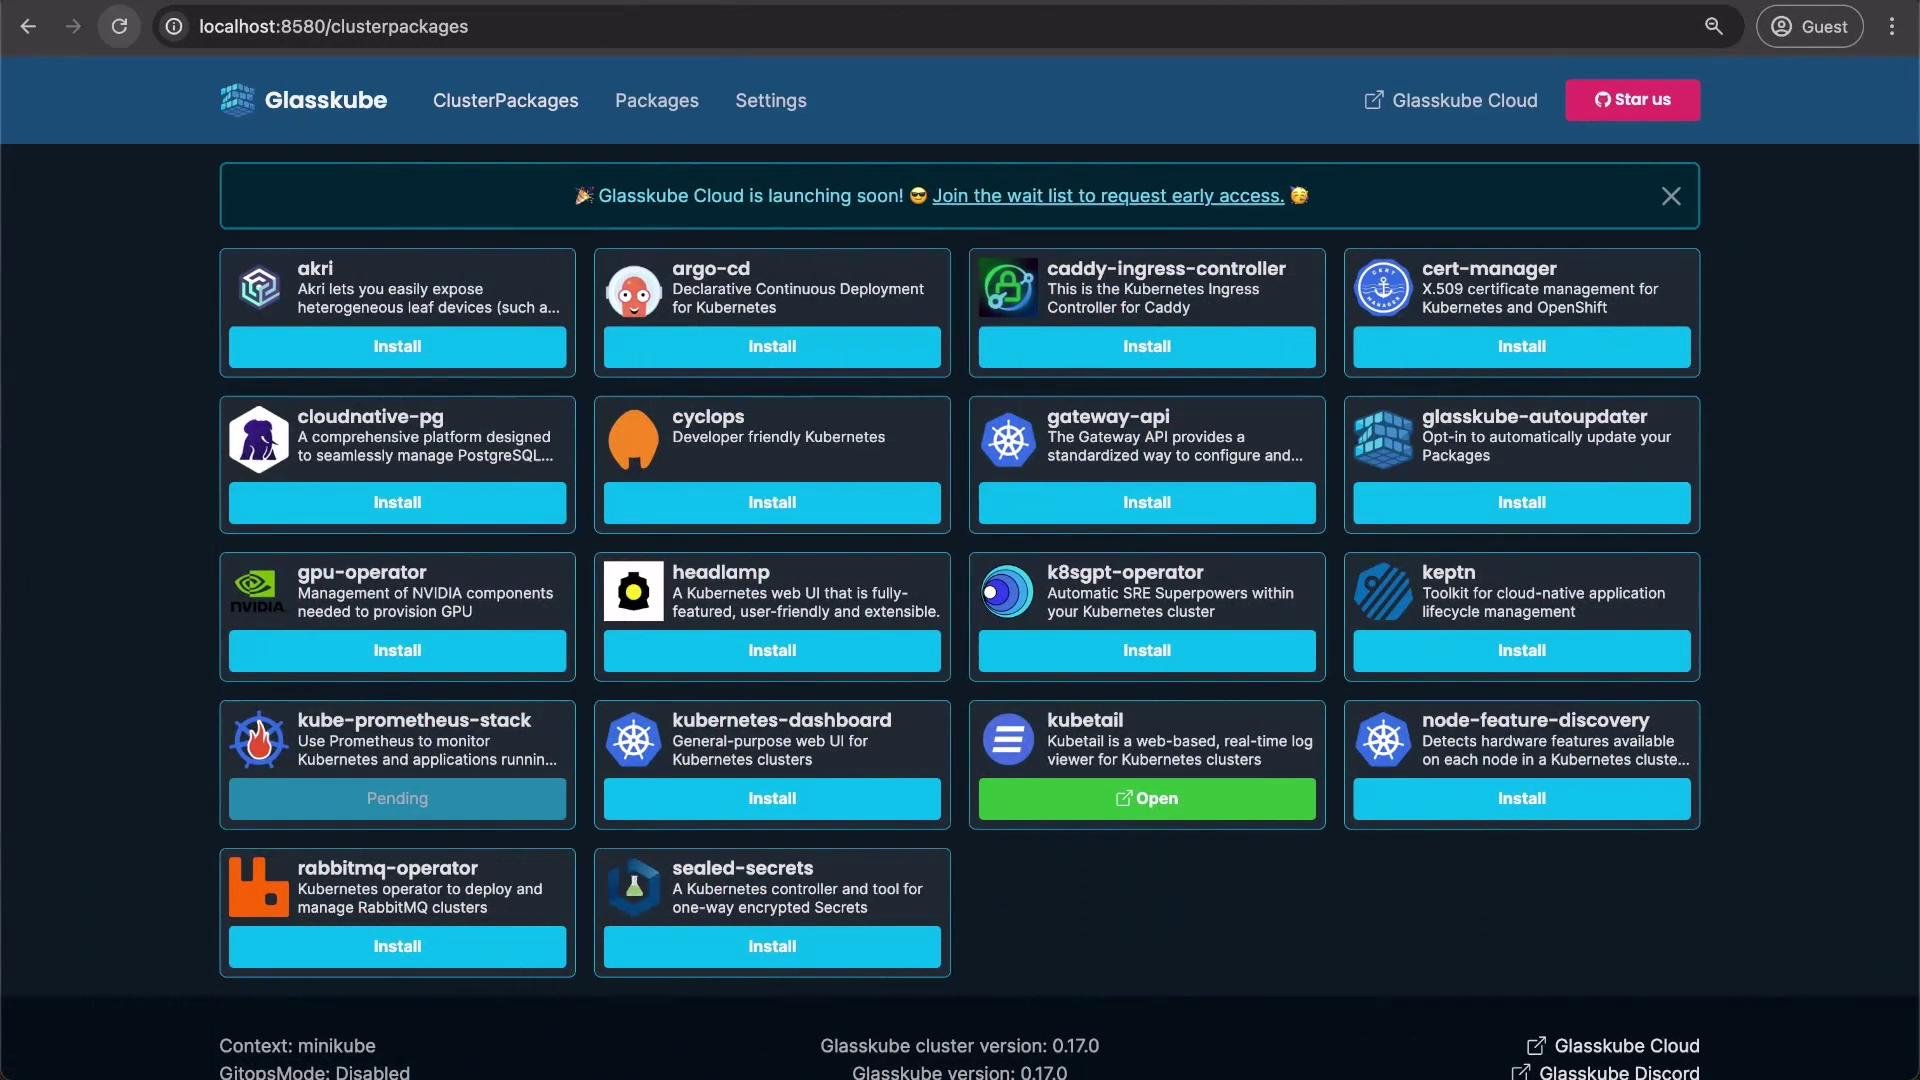Click the cyclops orange icon
1920x1080 pixels.
[x=633, y=439]
